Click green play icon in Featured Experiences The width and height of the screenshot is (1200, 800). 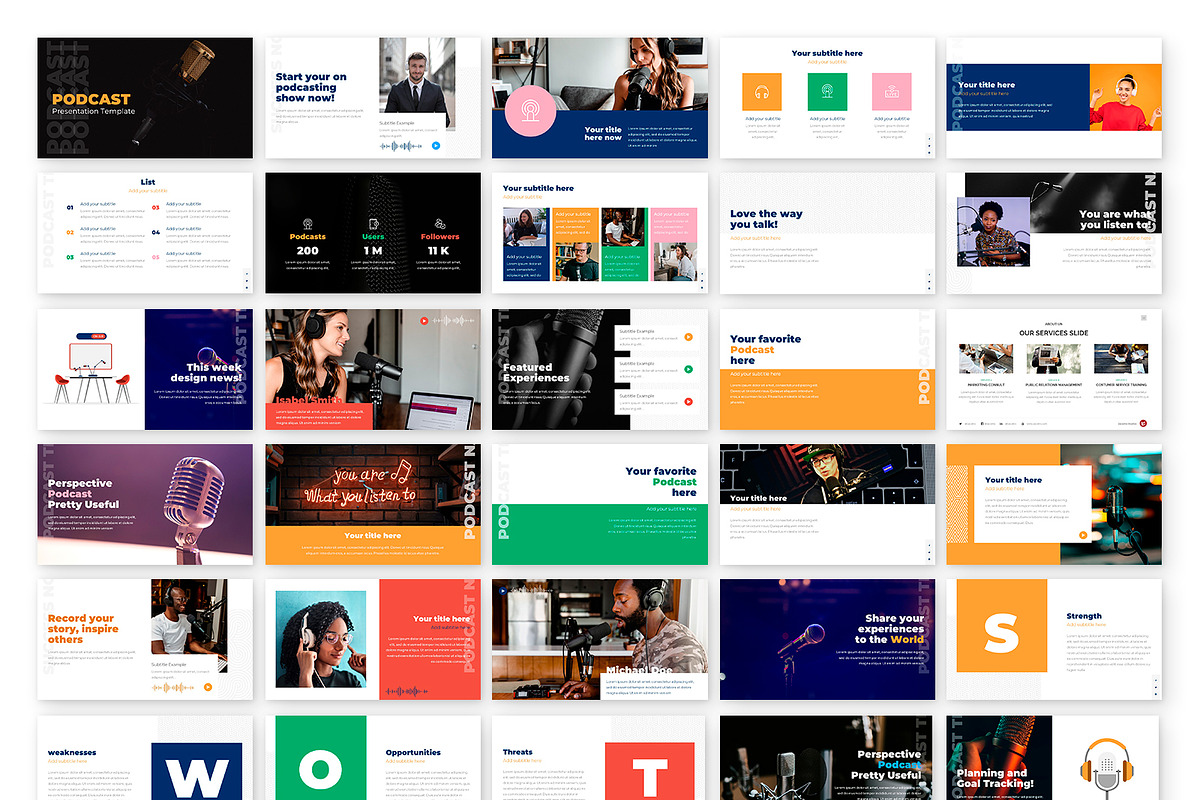pos(688,369)
